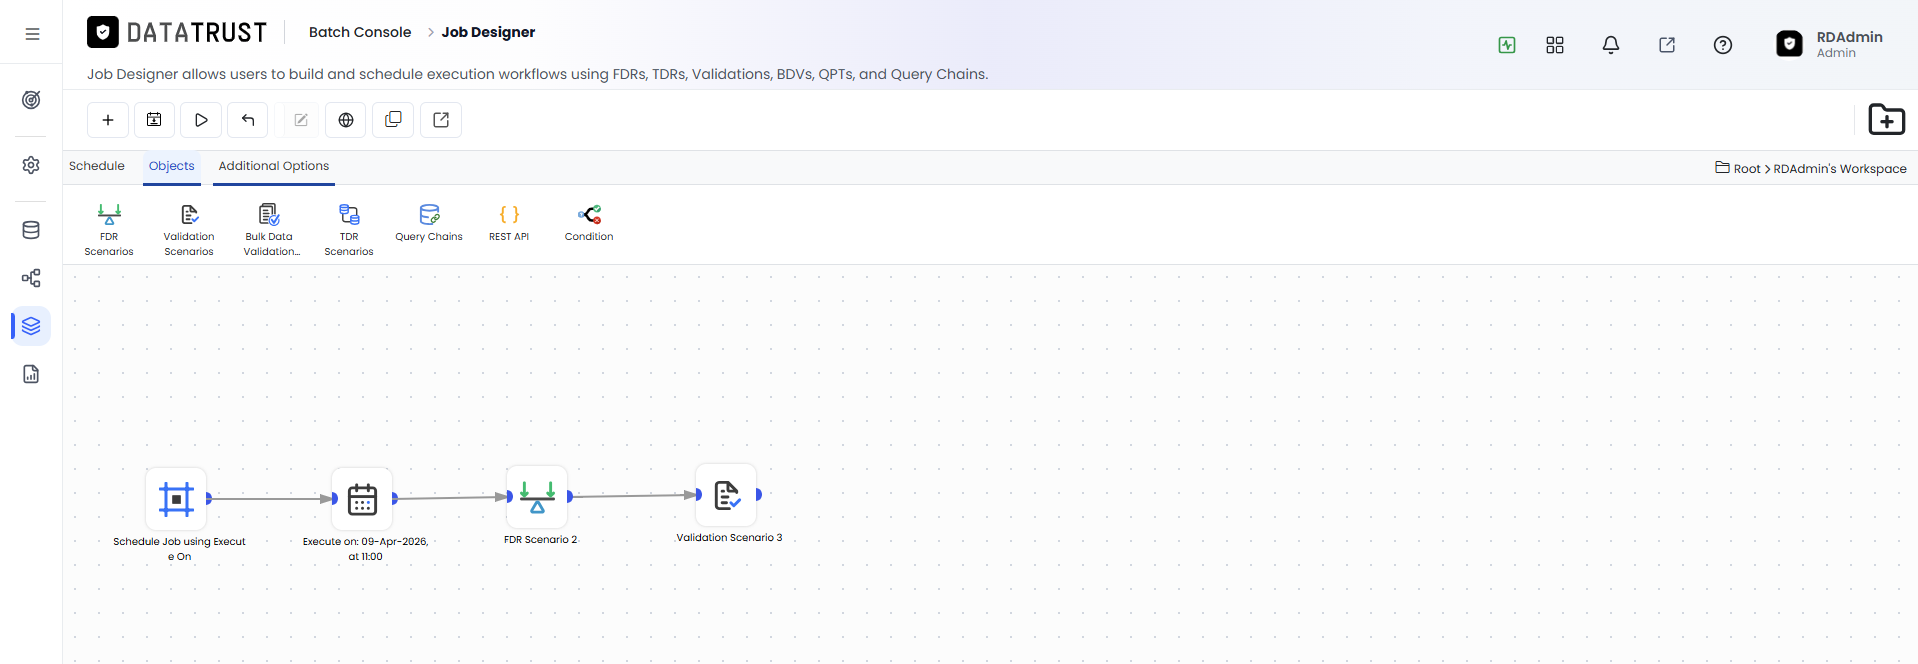This screenshot has width=1918, height=664.
Task: Select the Query Chains object
Action: pos(429,223)
